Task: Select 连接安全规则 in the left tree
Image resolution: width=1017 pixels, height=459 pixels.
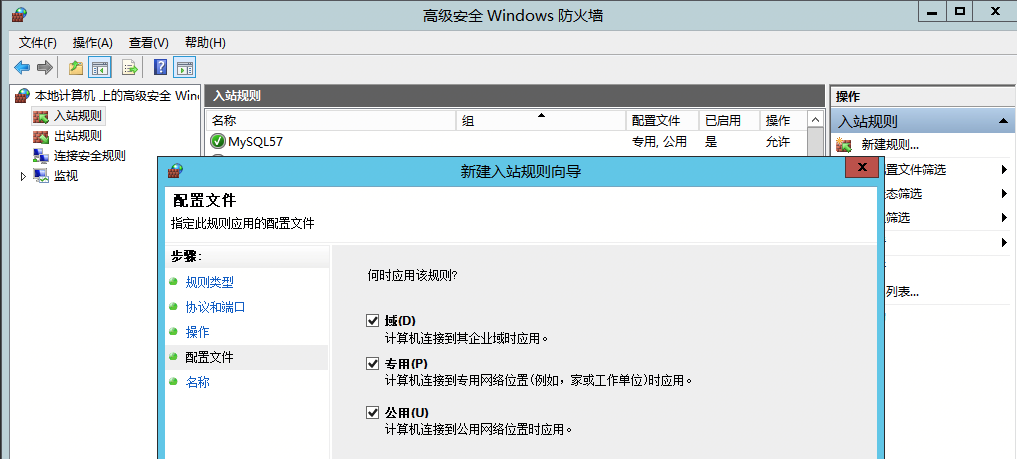Action: coord(90,156)
